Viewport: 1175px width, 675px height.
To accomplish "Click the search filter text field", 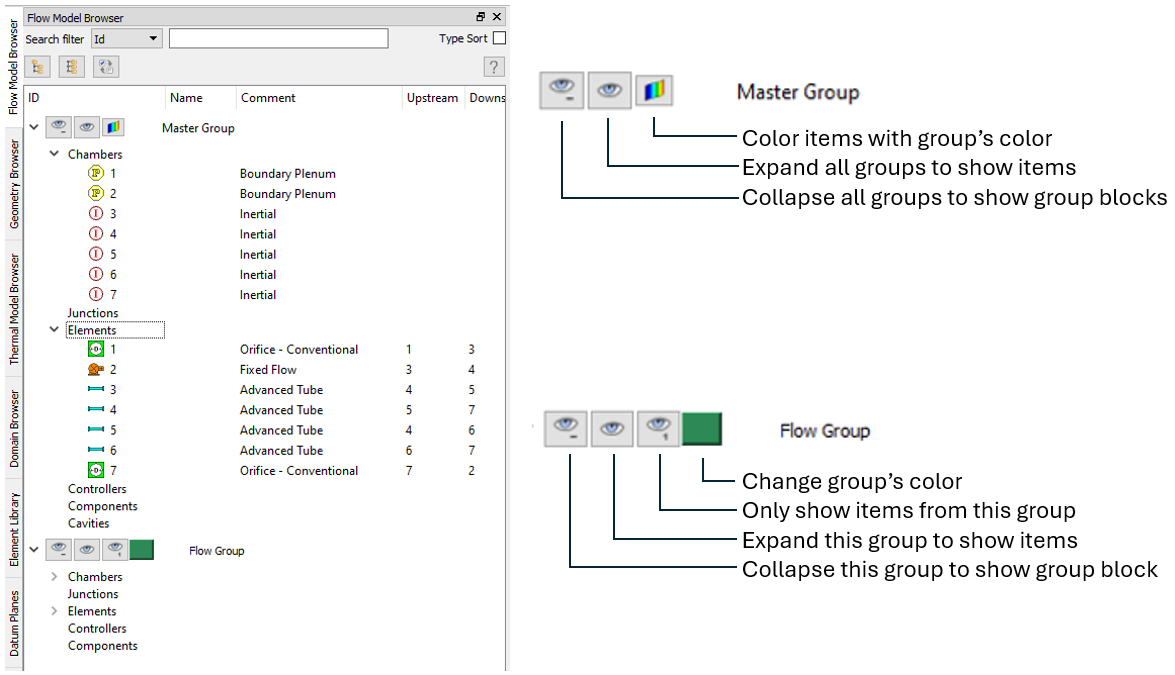I will click(278, 39).
